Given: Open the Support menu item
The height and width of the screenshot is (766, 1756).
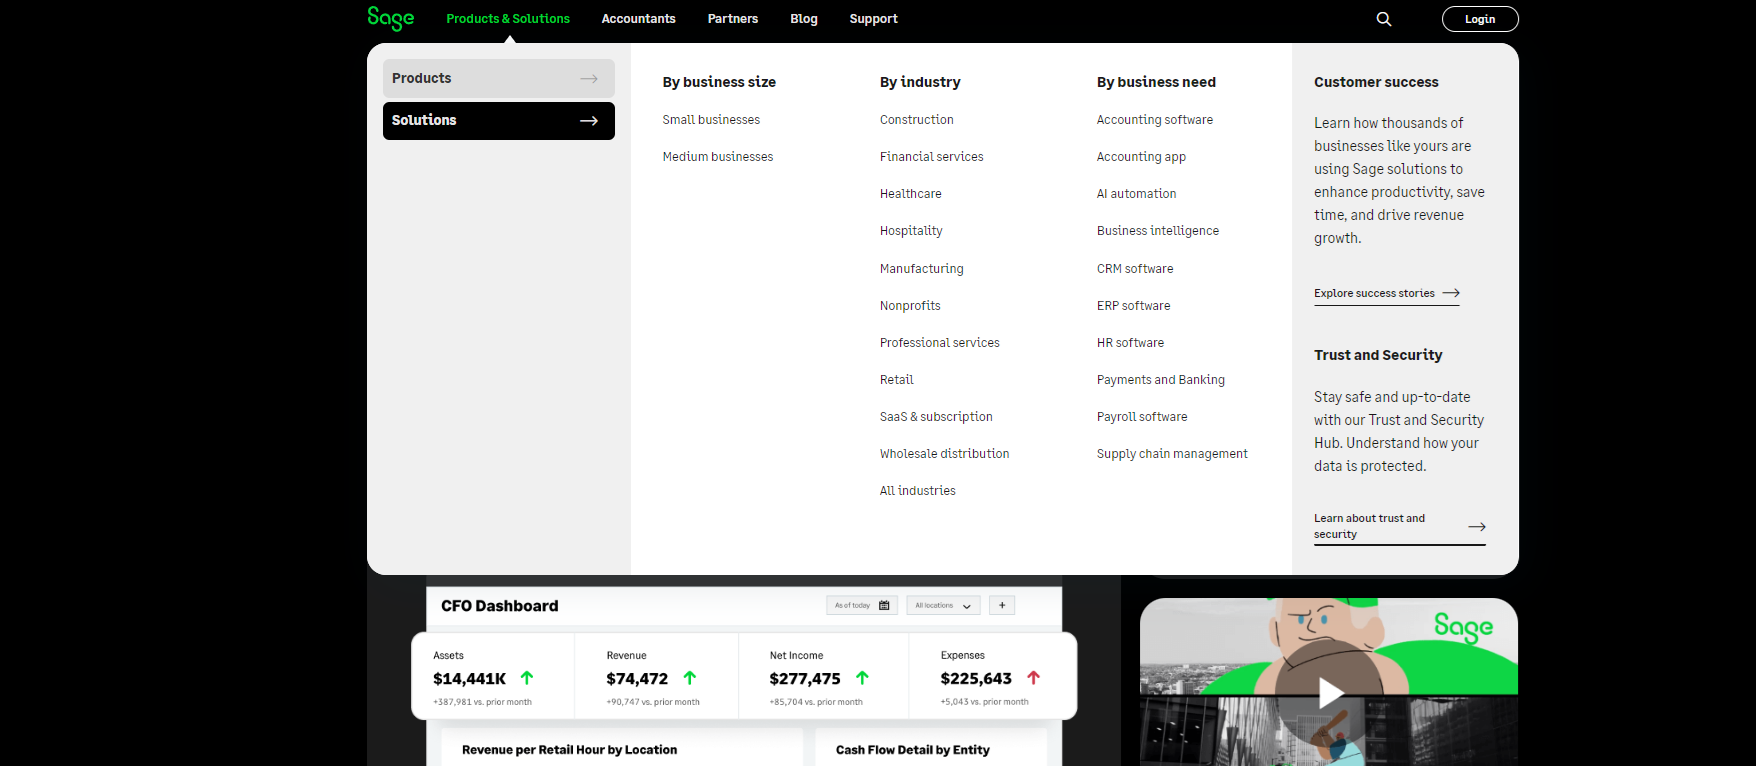Looking at the screenshot, I should point(873,19).
